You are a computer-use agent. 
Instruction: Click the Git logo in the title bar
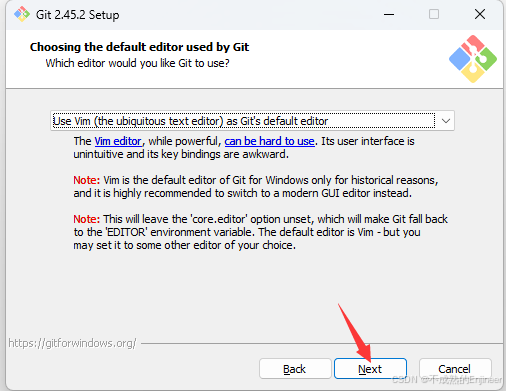click(x=22, y=14)
